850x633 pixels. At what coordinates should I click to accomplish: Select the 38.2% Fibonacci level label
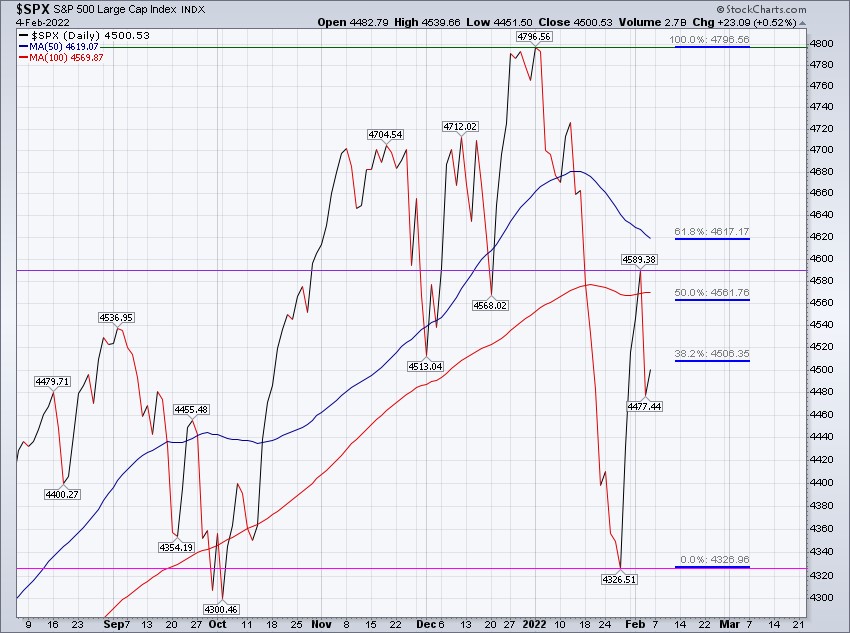click(713, 353)
